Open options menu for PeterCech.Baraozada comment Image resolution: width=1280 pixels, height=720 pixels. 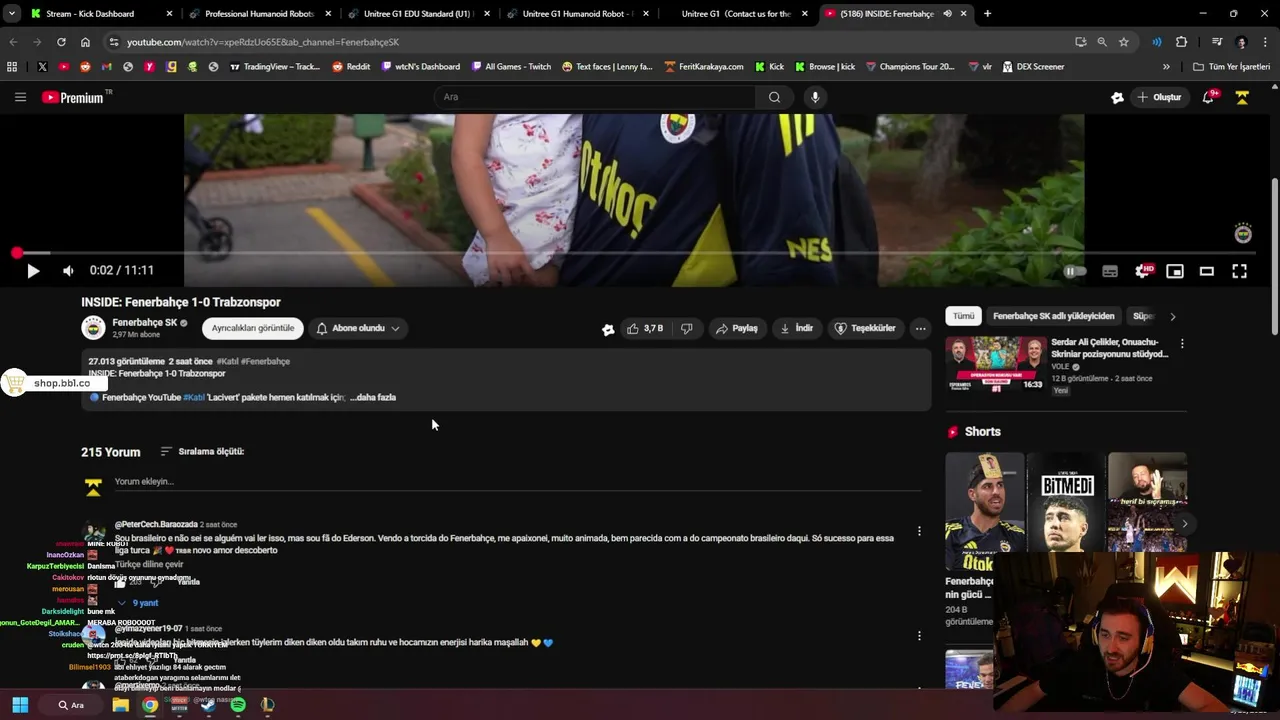coord(919,531)
